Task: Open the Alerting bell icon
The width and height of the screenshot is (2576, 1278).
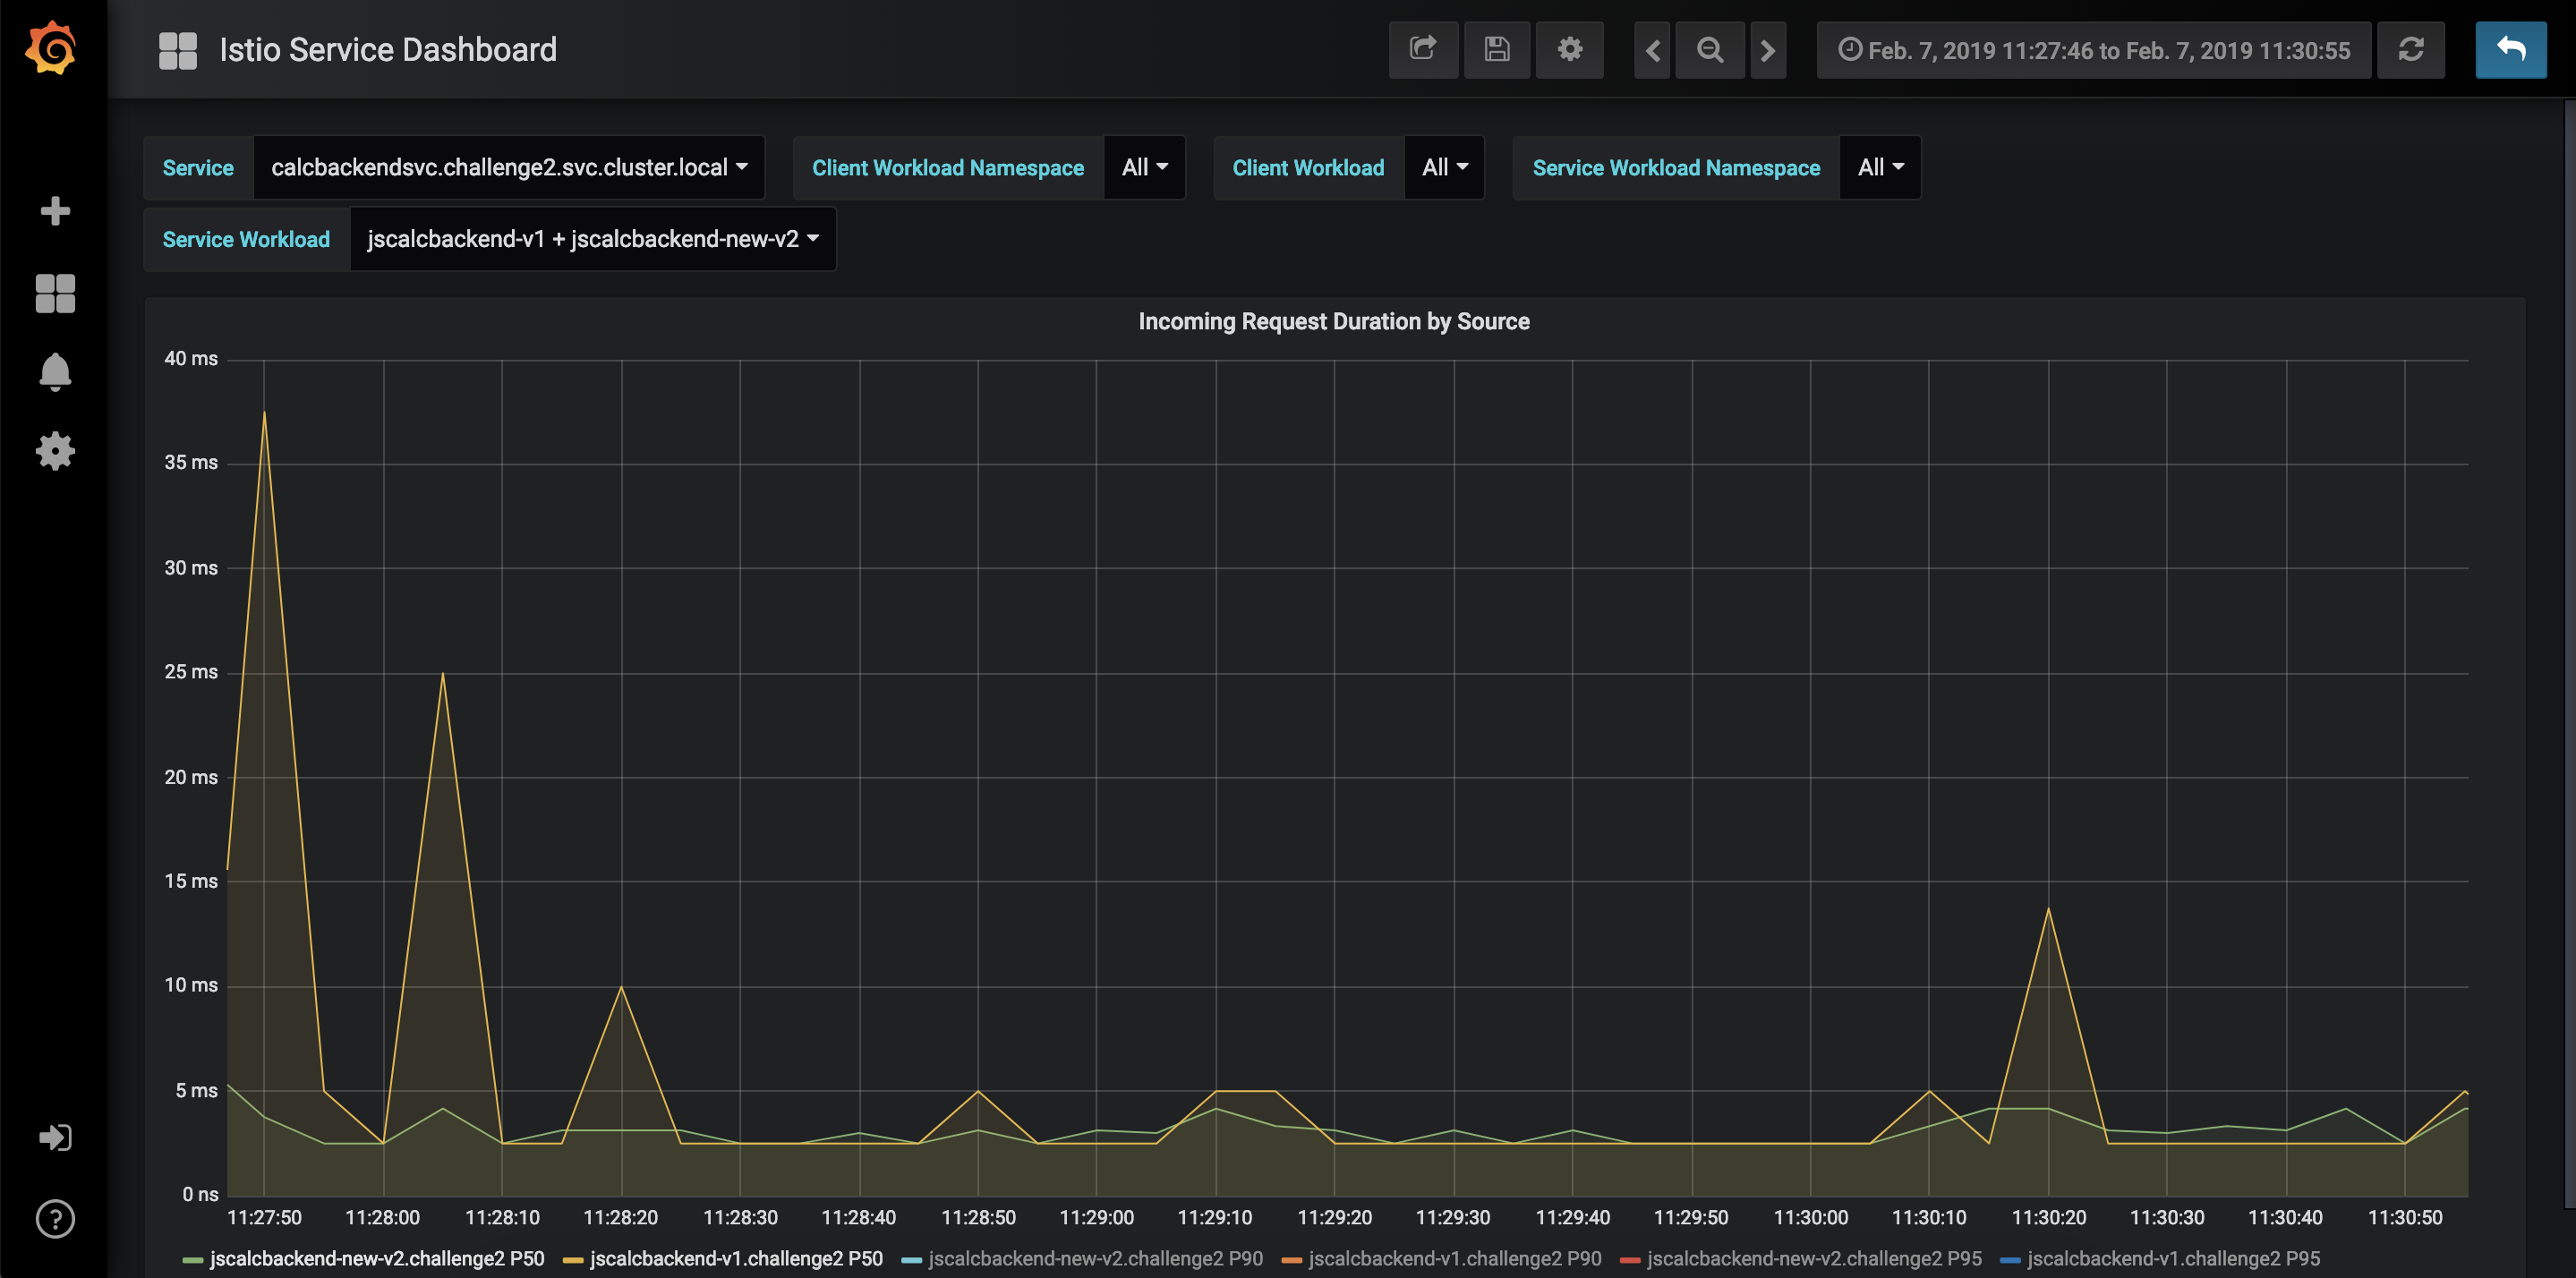Action: (55, 372)
